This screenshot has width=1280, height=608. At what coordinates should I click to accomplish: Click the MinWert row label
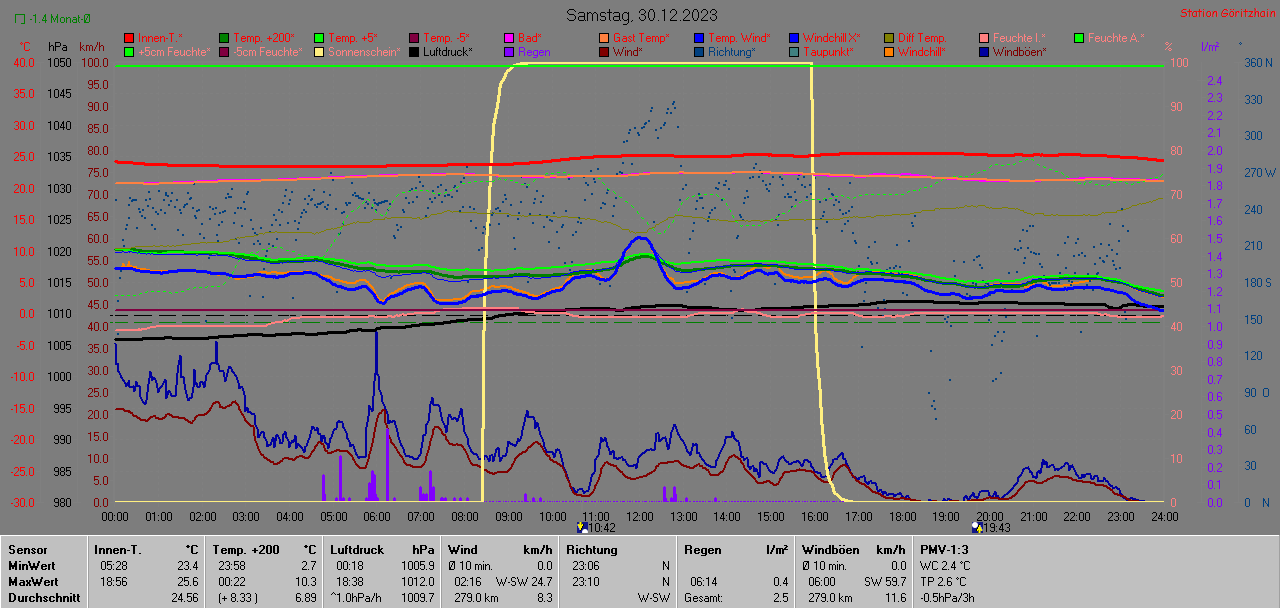click(34, 565)
